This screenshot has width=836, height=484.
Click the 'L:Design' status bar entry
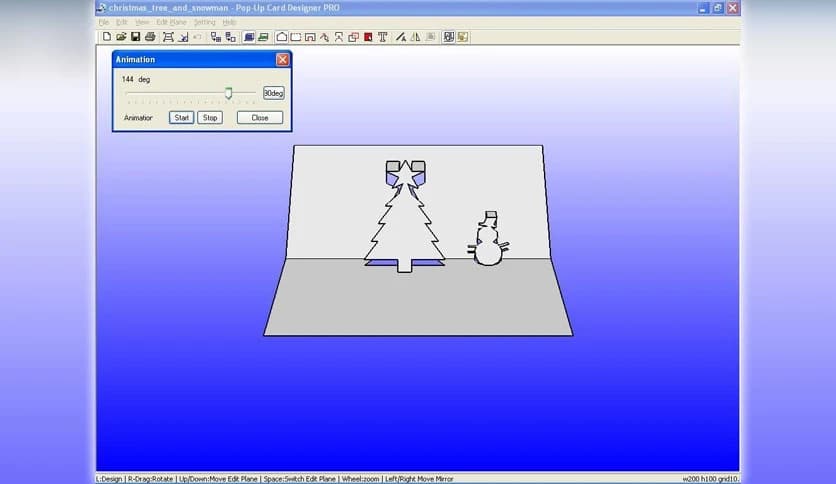click(x=109, y=479)
